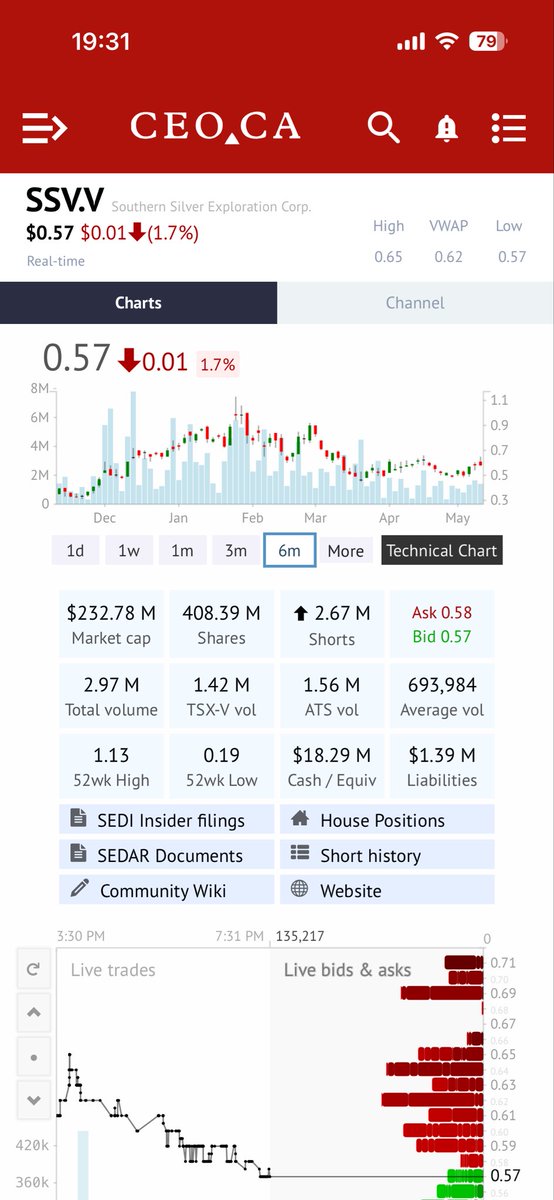
Task: Tap the 19:31 clock in status bar
Action: coord(101,42)
